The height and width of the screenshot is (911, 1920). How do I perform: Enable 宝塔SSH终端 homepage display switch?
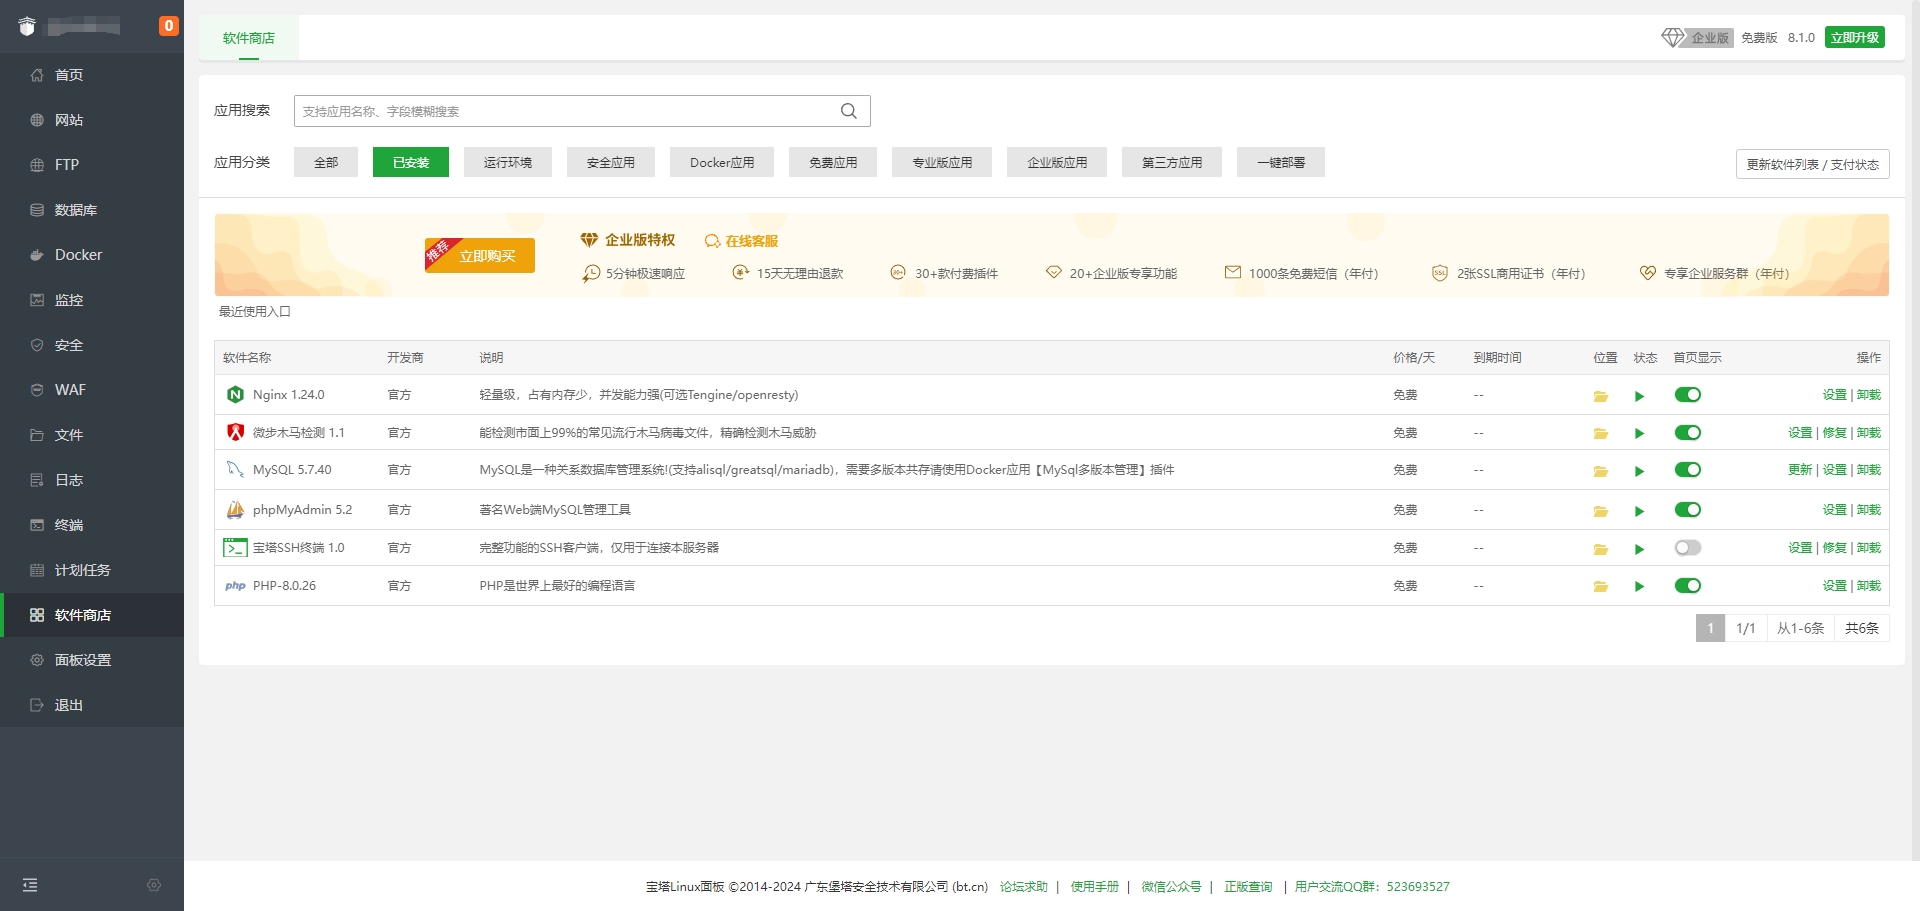coord(1688,548)
